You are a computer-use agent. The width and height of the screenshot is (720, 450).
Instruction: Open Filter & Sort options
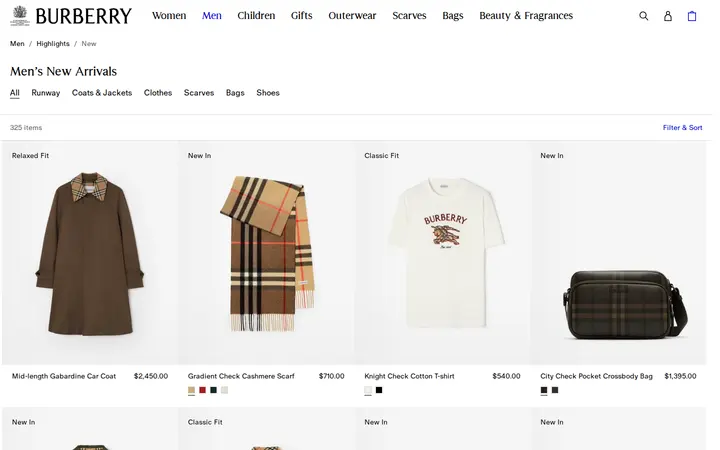tap(682, 128)
